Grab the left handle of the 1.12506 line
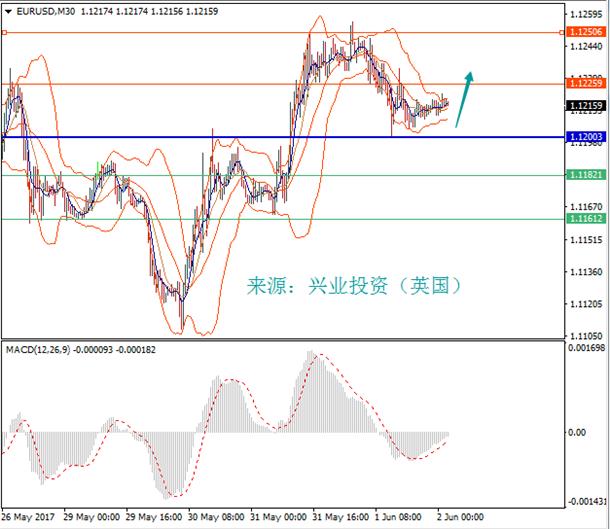The width and height of the screenshot is (610, 529). [4, 33]
